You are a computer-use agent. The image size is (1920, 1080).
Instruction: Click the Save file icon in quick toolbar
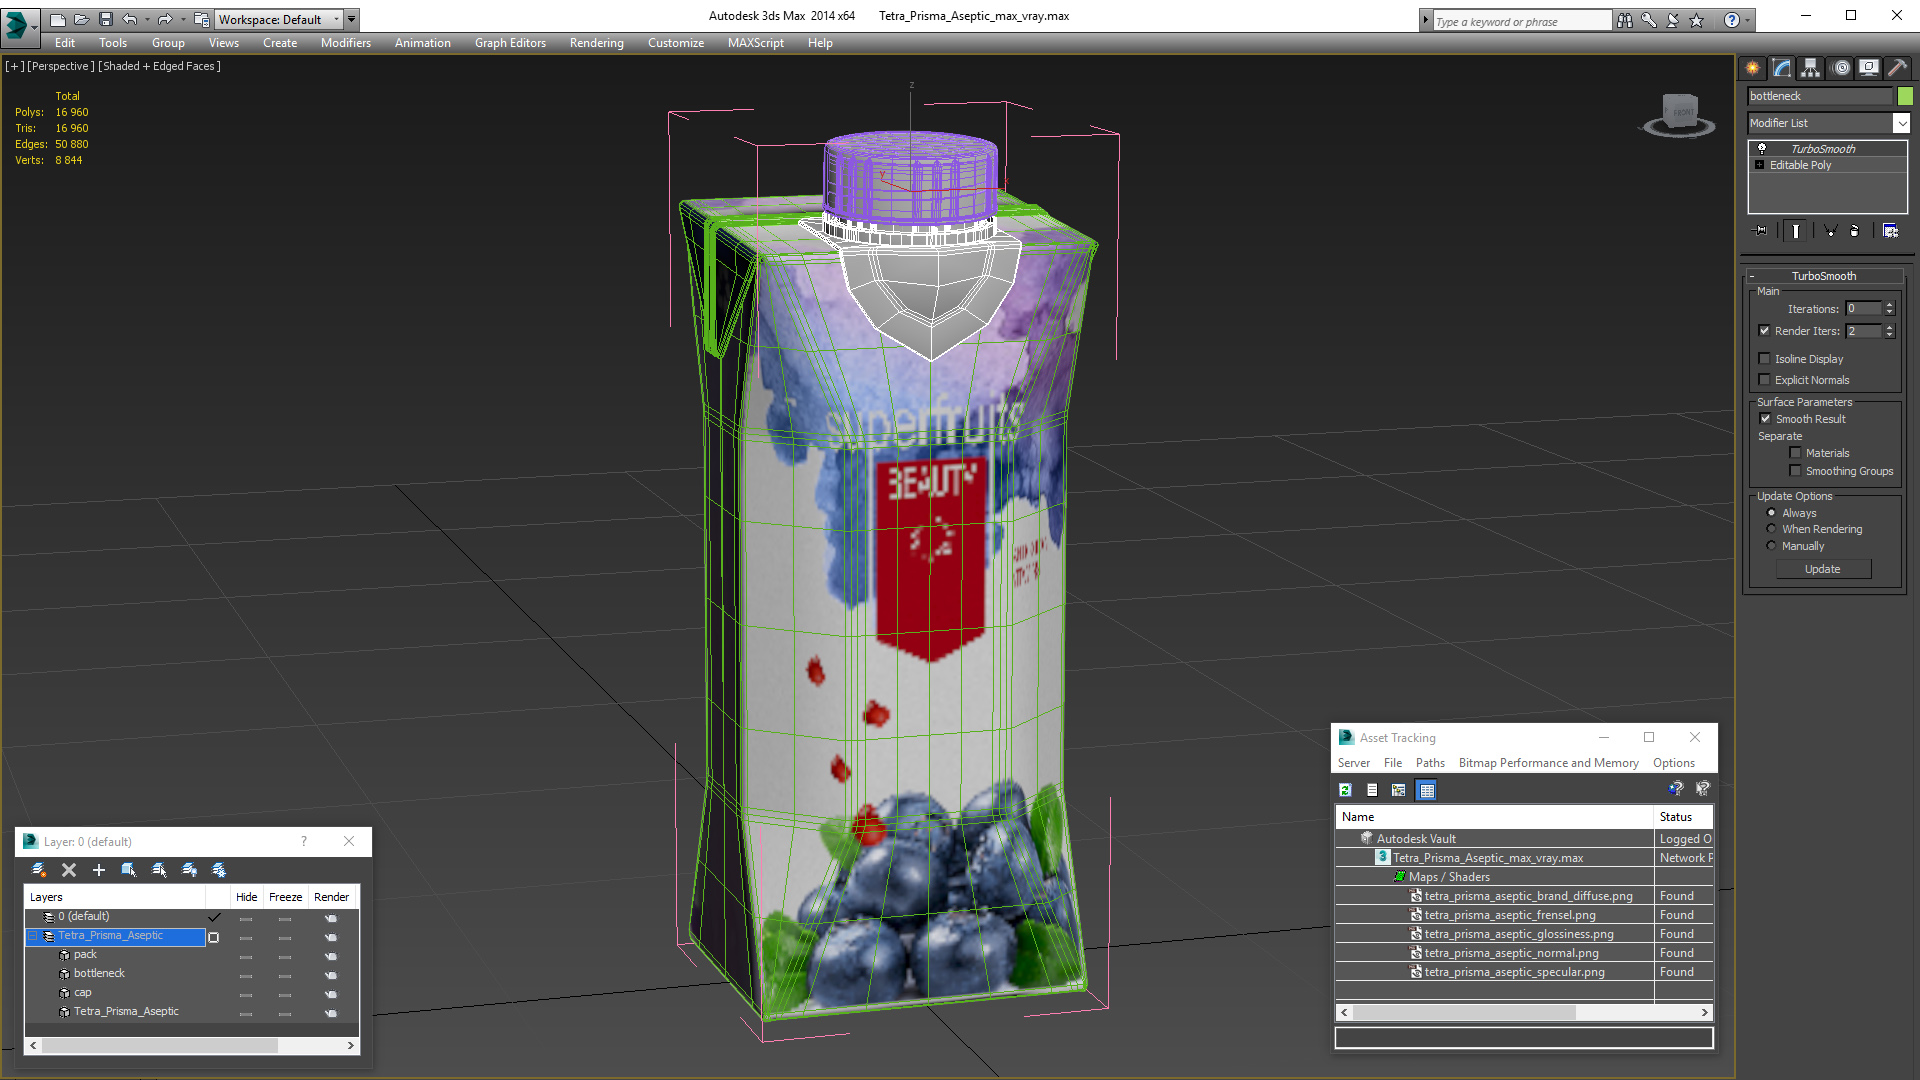105,19
